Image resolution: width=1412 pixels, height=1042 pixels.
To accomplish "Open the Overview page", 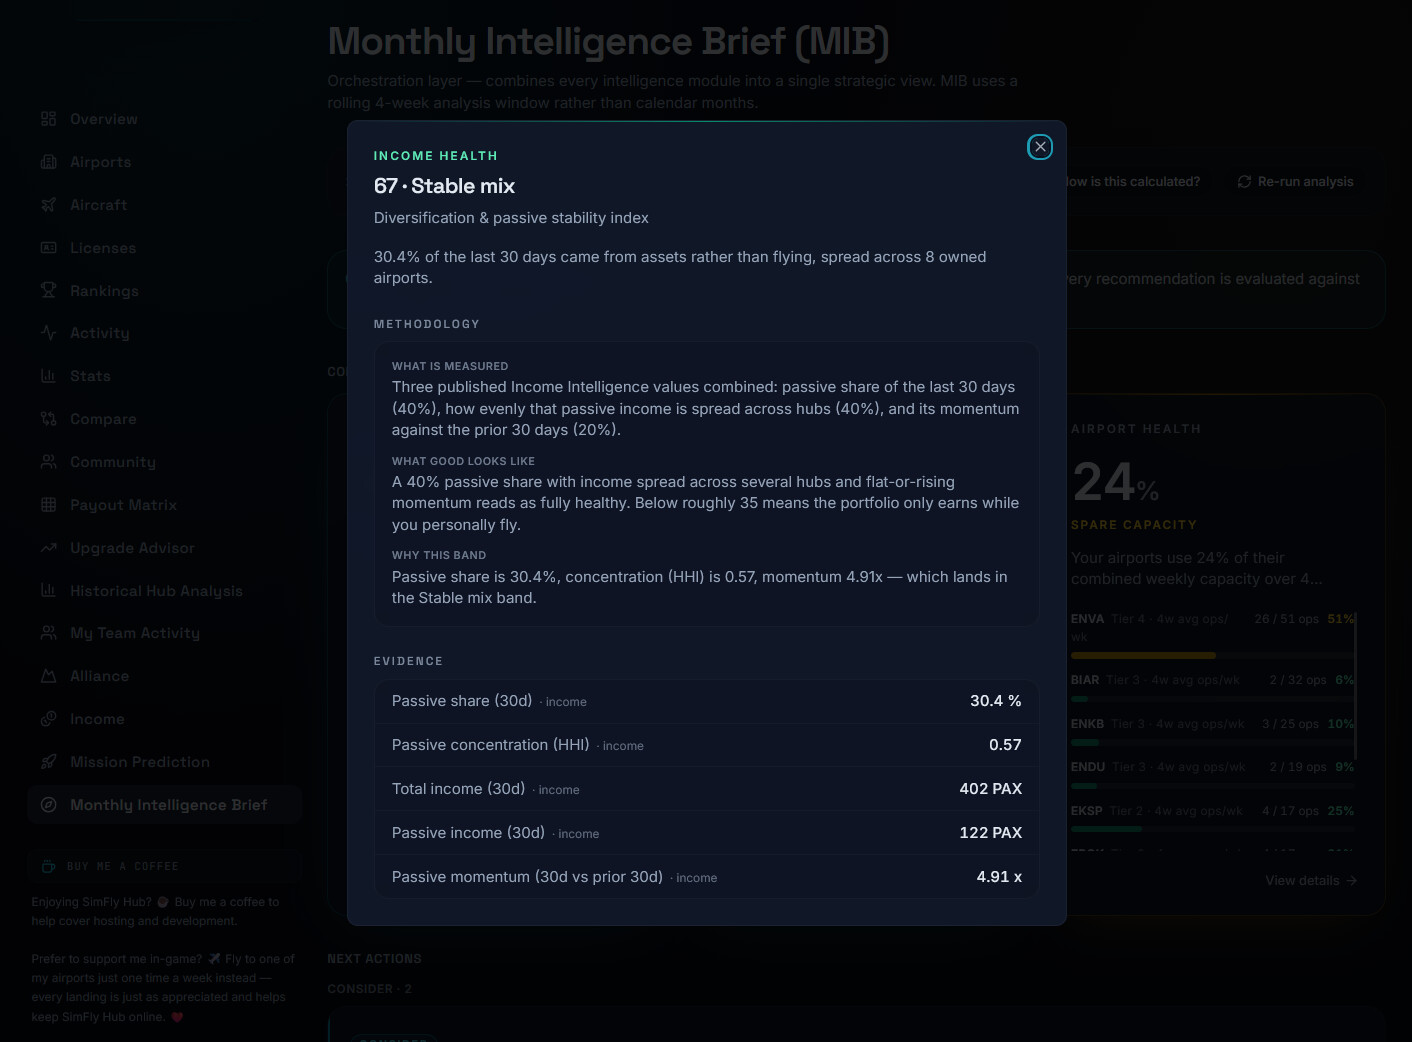I will pyautogui.click(x=165, y=119).
